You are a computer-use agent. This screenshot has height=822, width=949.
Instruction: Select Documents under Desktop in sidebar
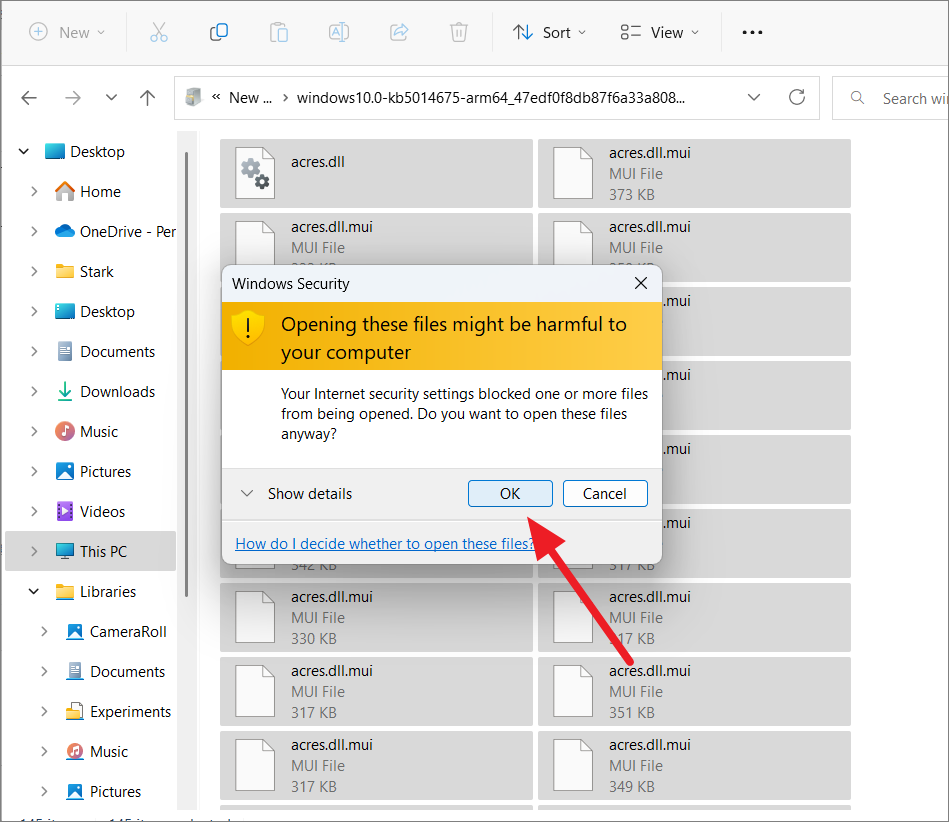117,352
